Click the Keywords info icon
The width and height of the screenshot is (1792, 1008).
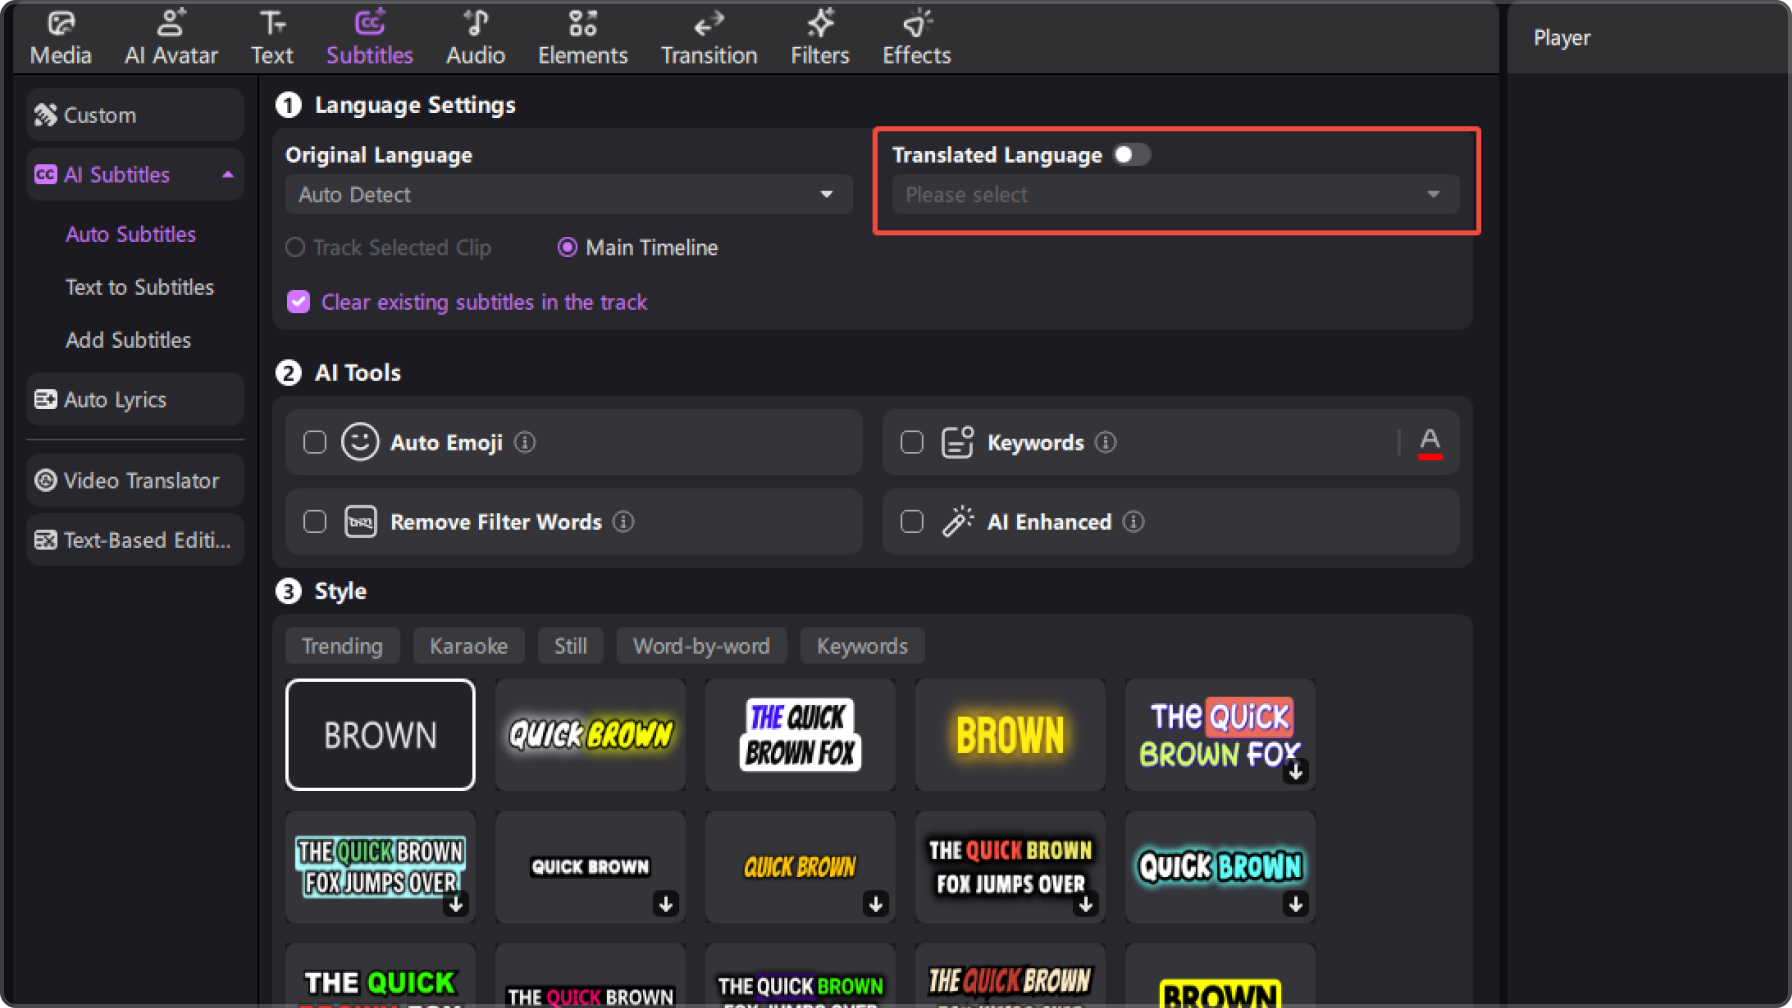coord(1105,442)
